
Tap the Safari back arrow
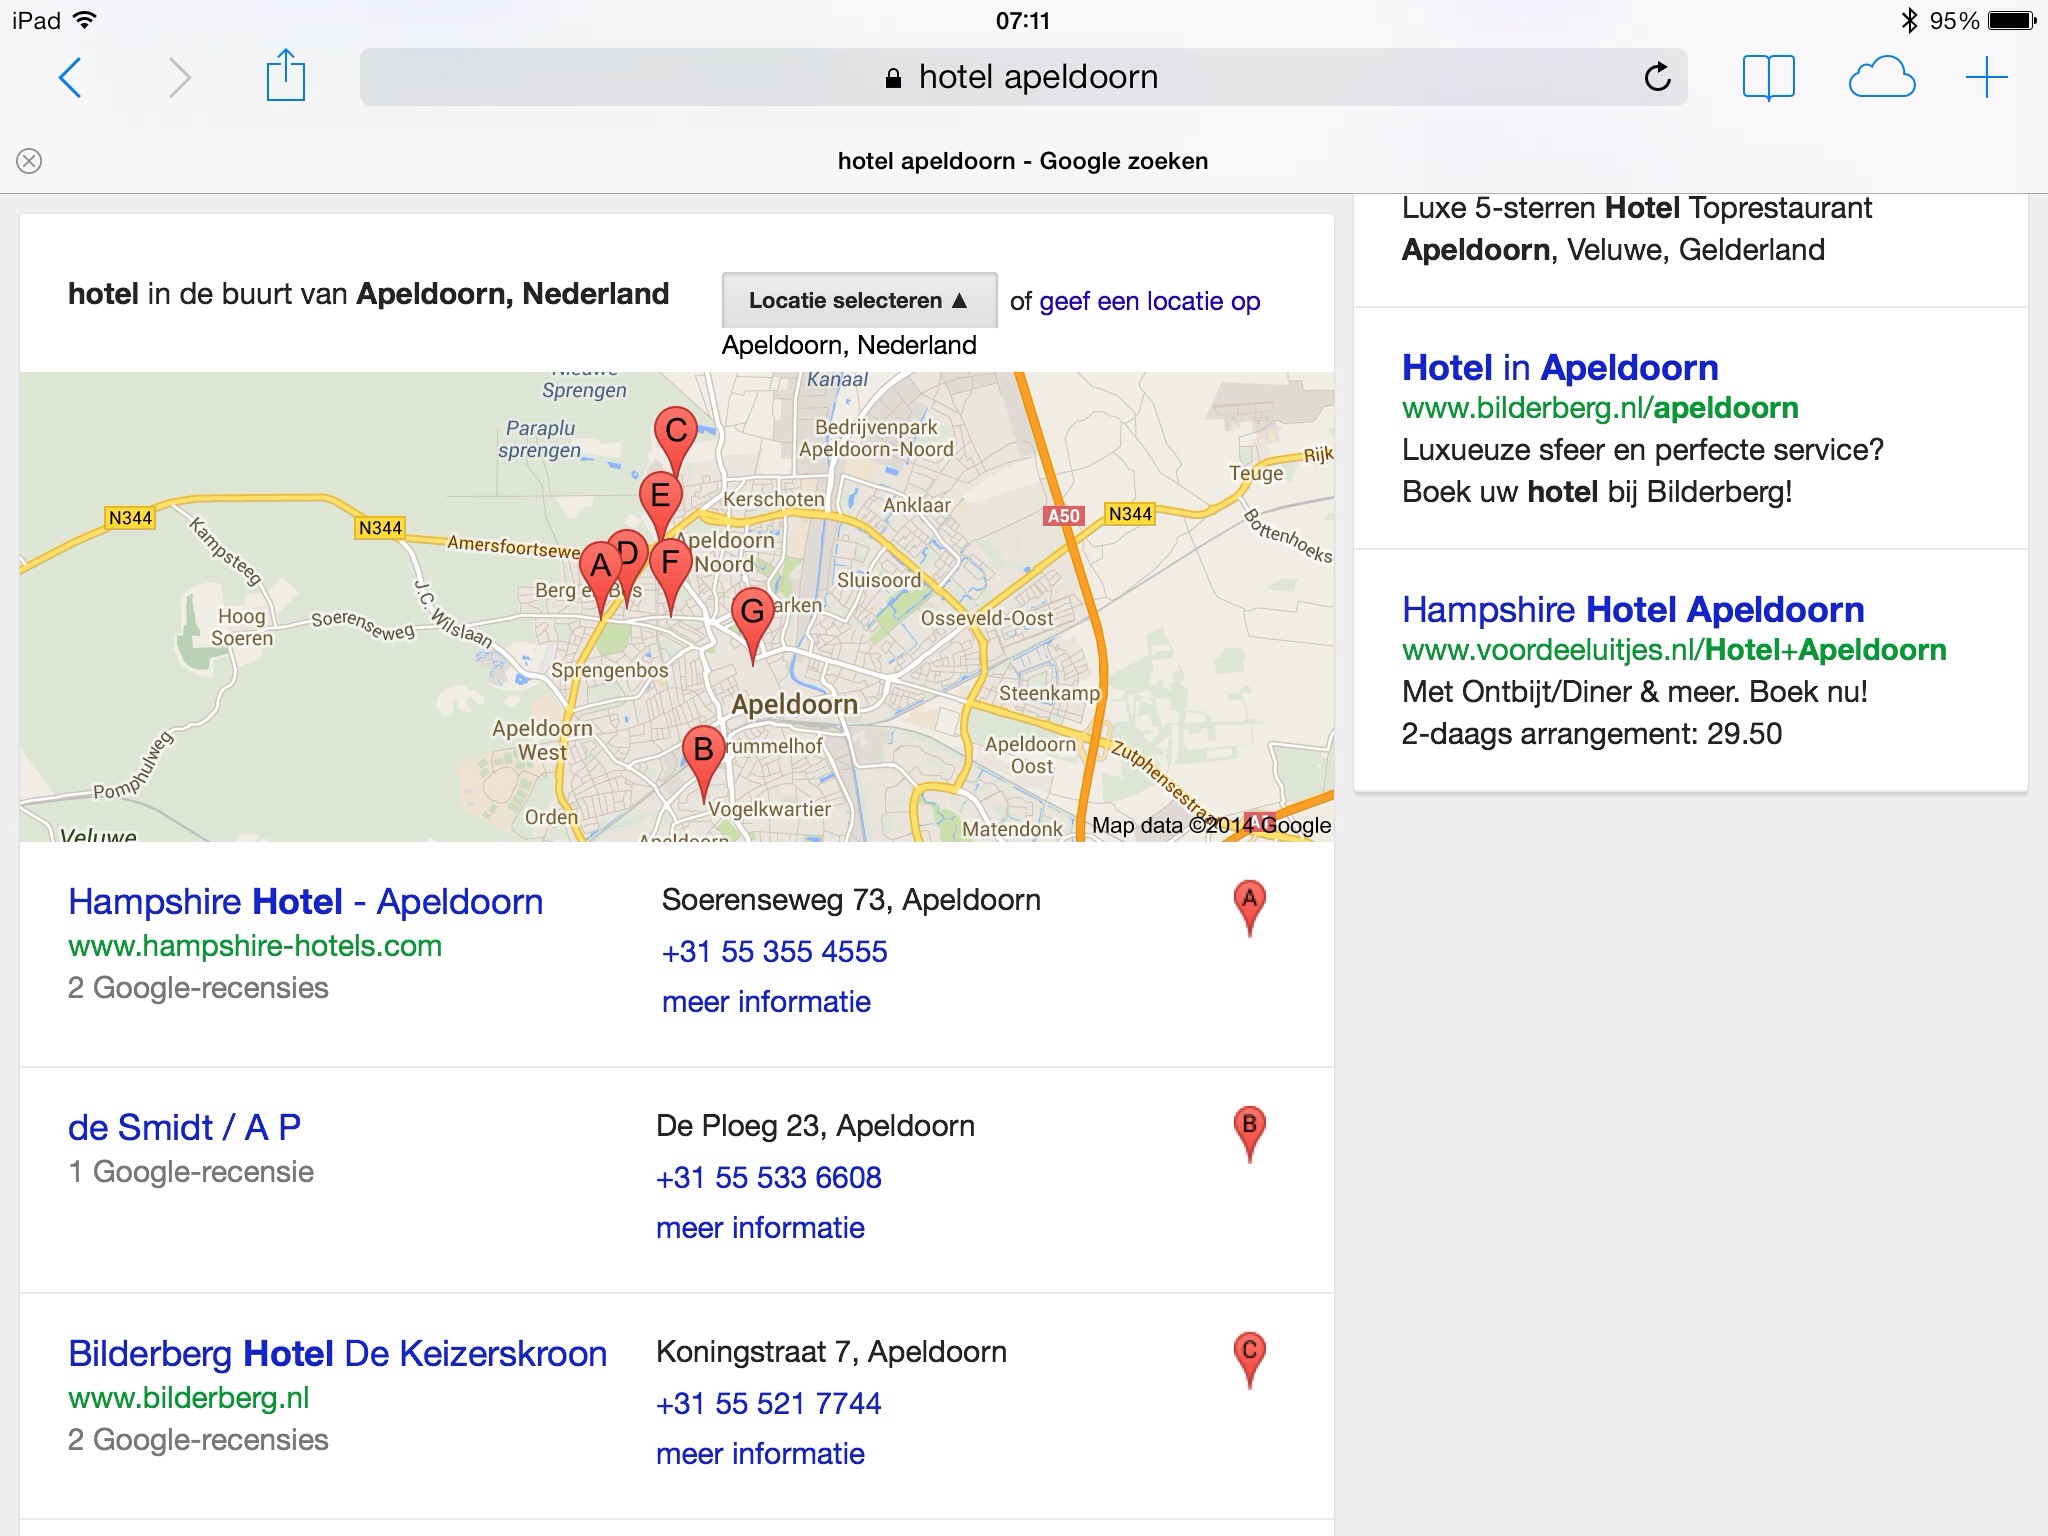70,78
